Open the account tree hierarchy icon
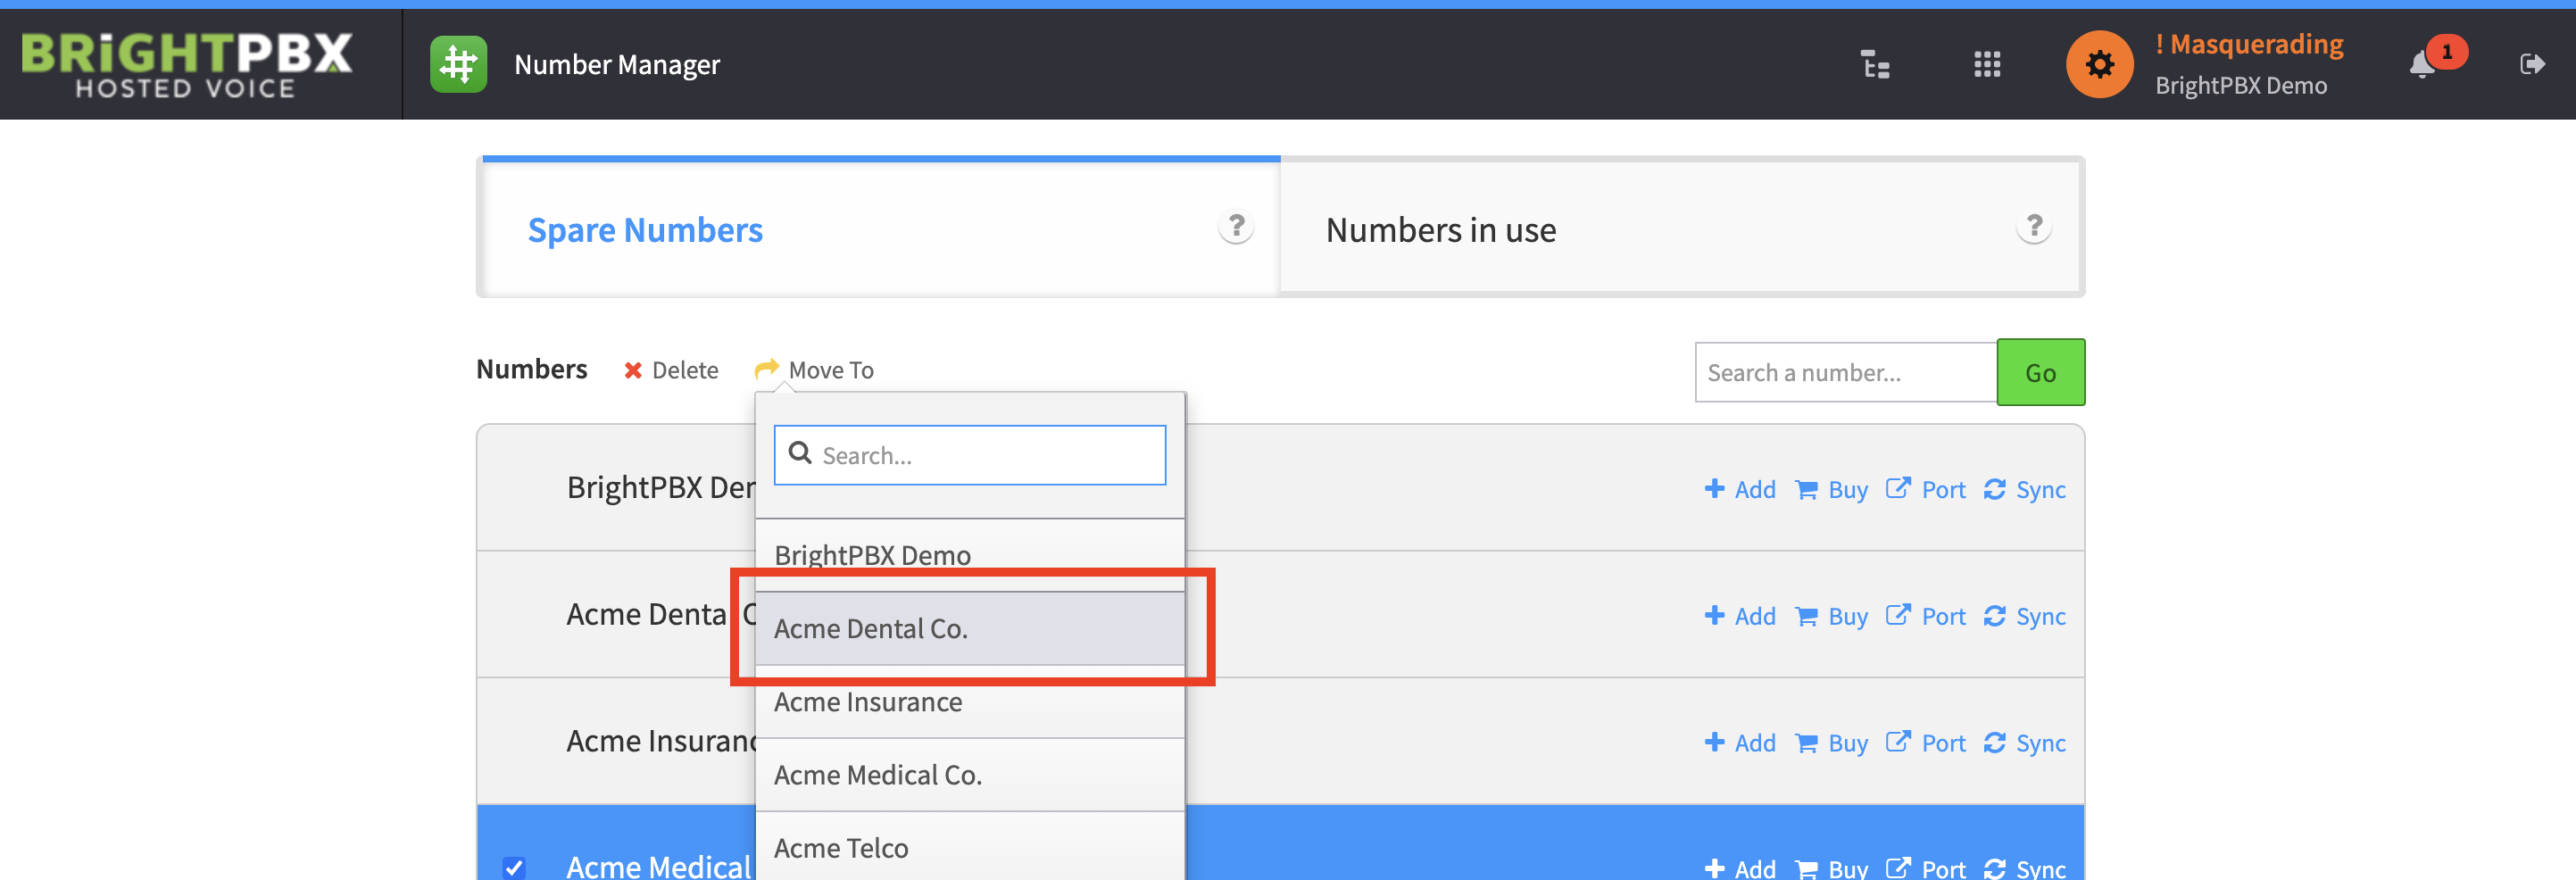Viewport: 2576px width, 880px height. [x=1875, y=65]
